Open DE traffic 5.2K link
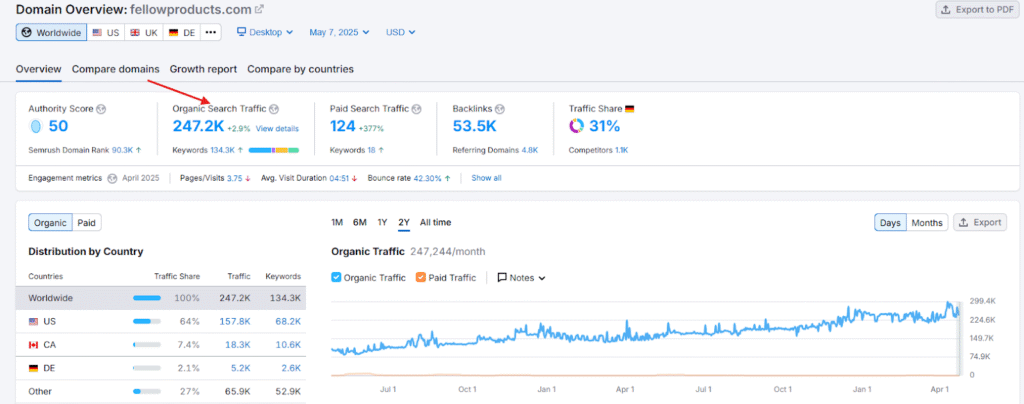The height and width of the screenshot is (404, 1024). pyautogui.click(x=242, y=368)
